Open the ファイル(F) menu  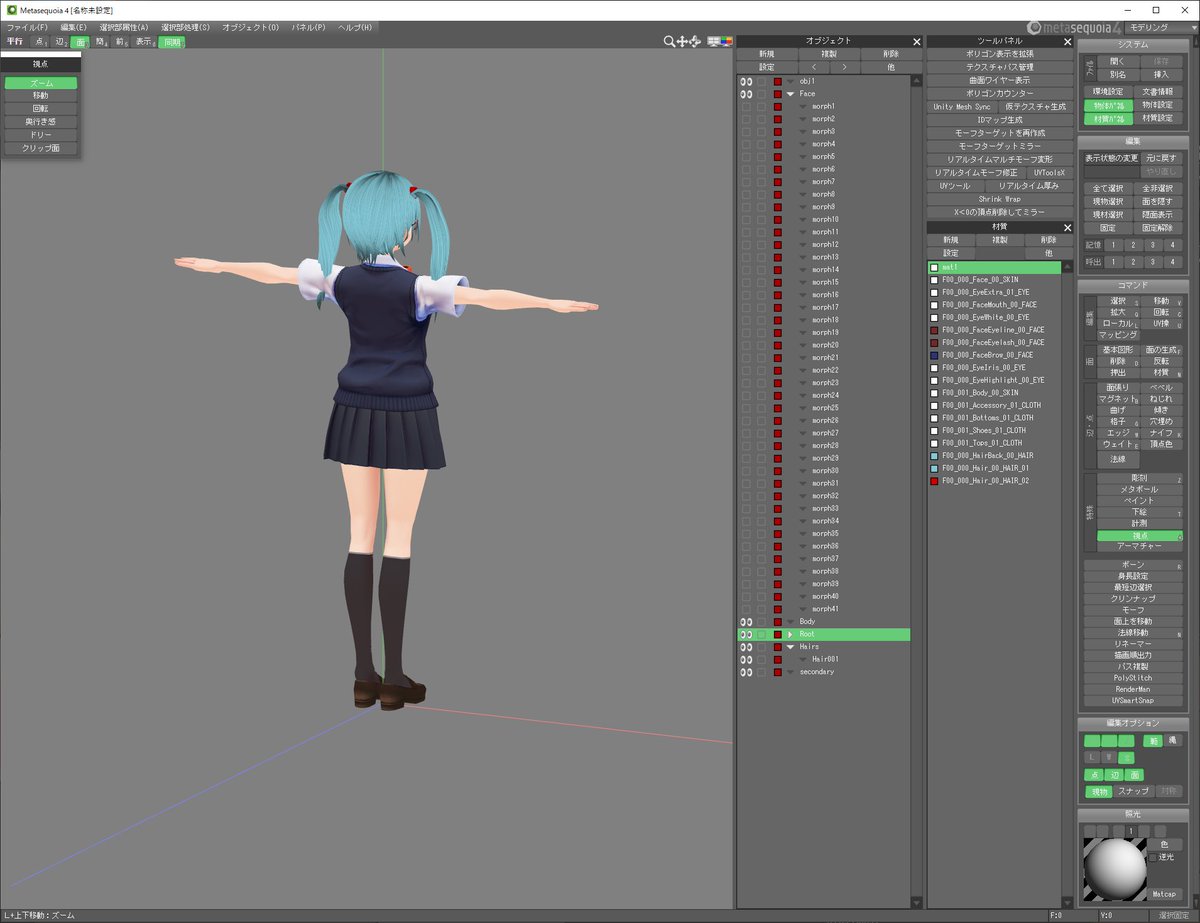[27, 27]
